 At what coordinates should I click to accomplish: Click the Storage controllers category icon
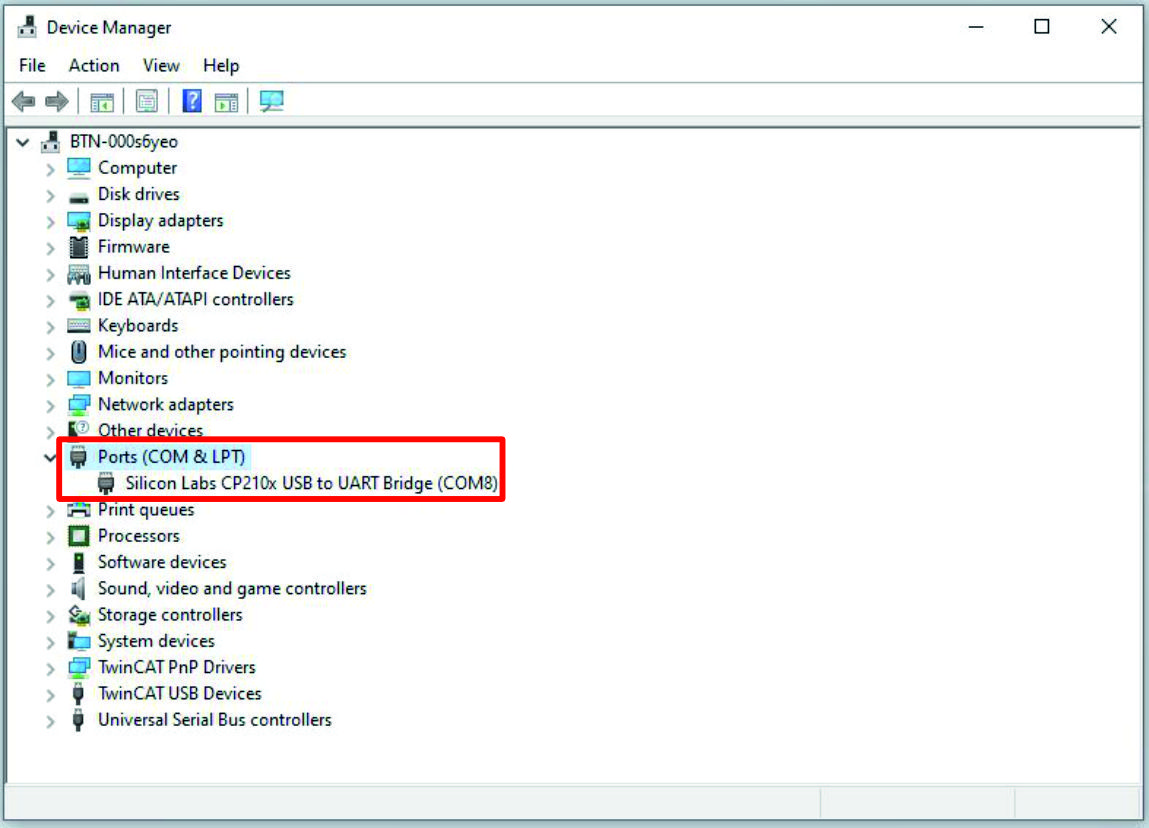tap(78, 615)
